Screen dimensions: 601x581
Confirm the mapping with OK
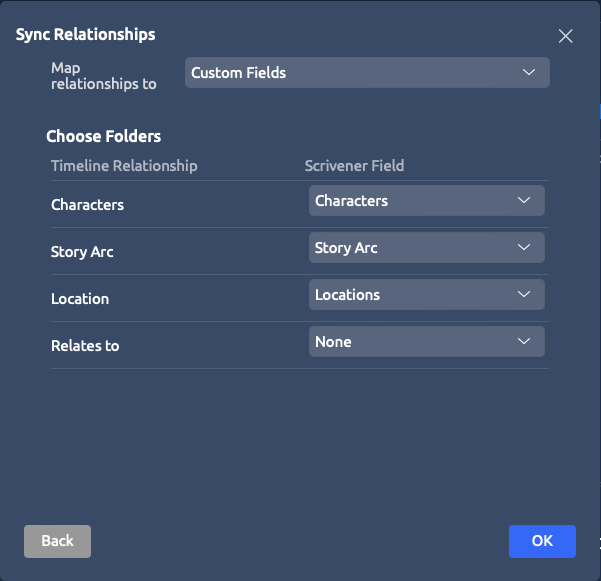542,541
